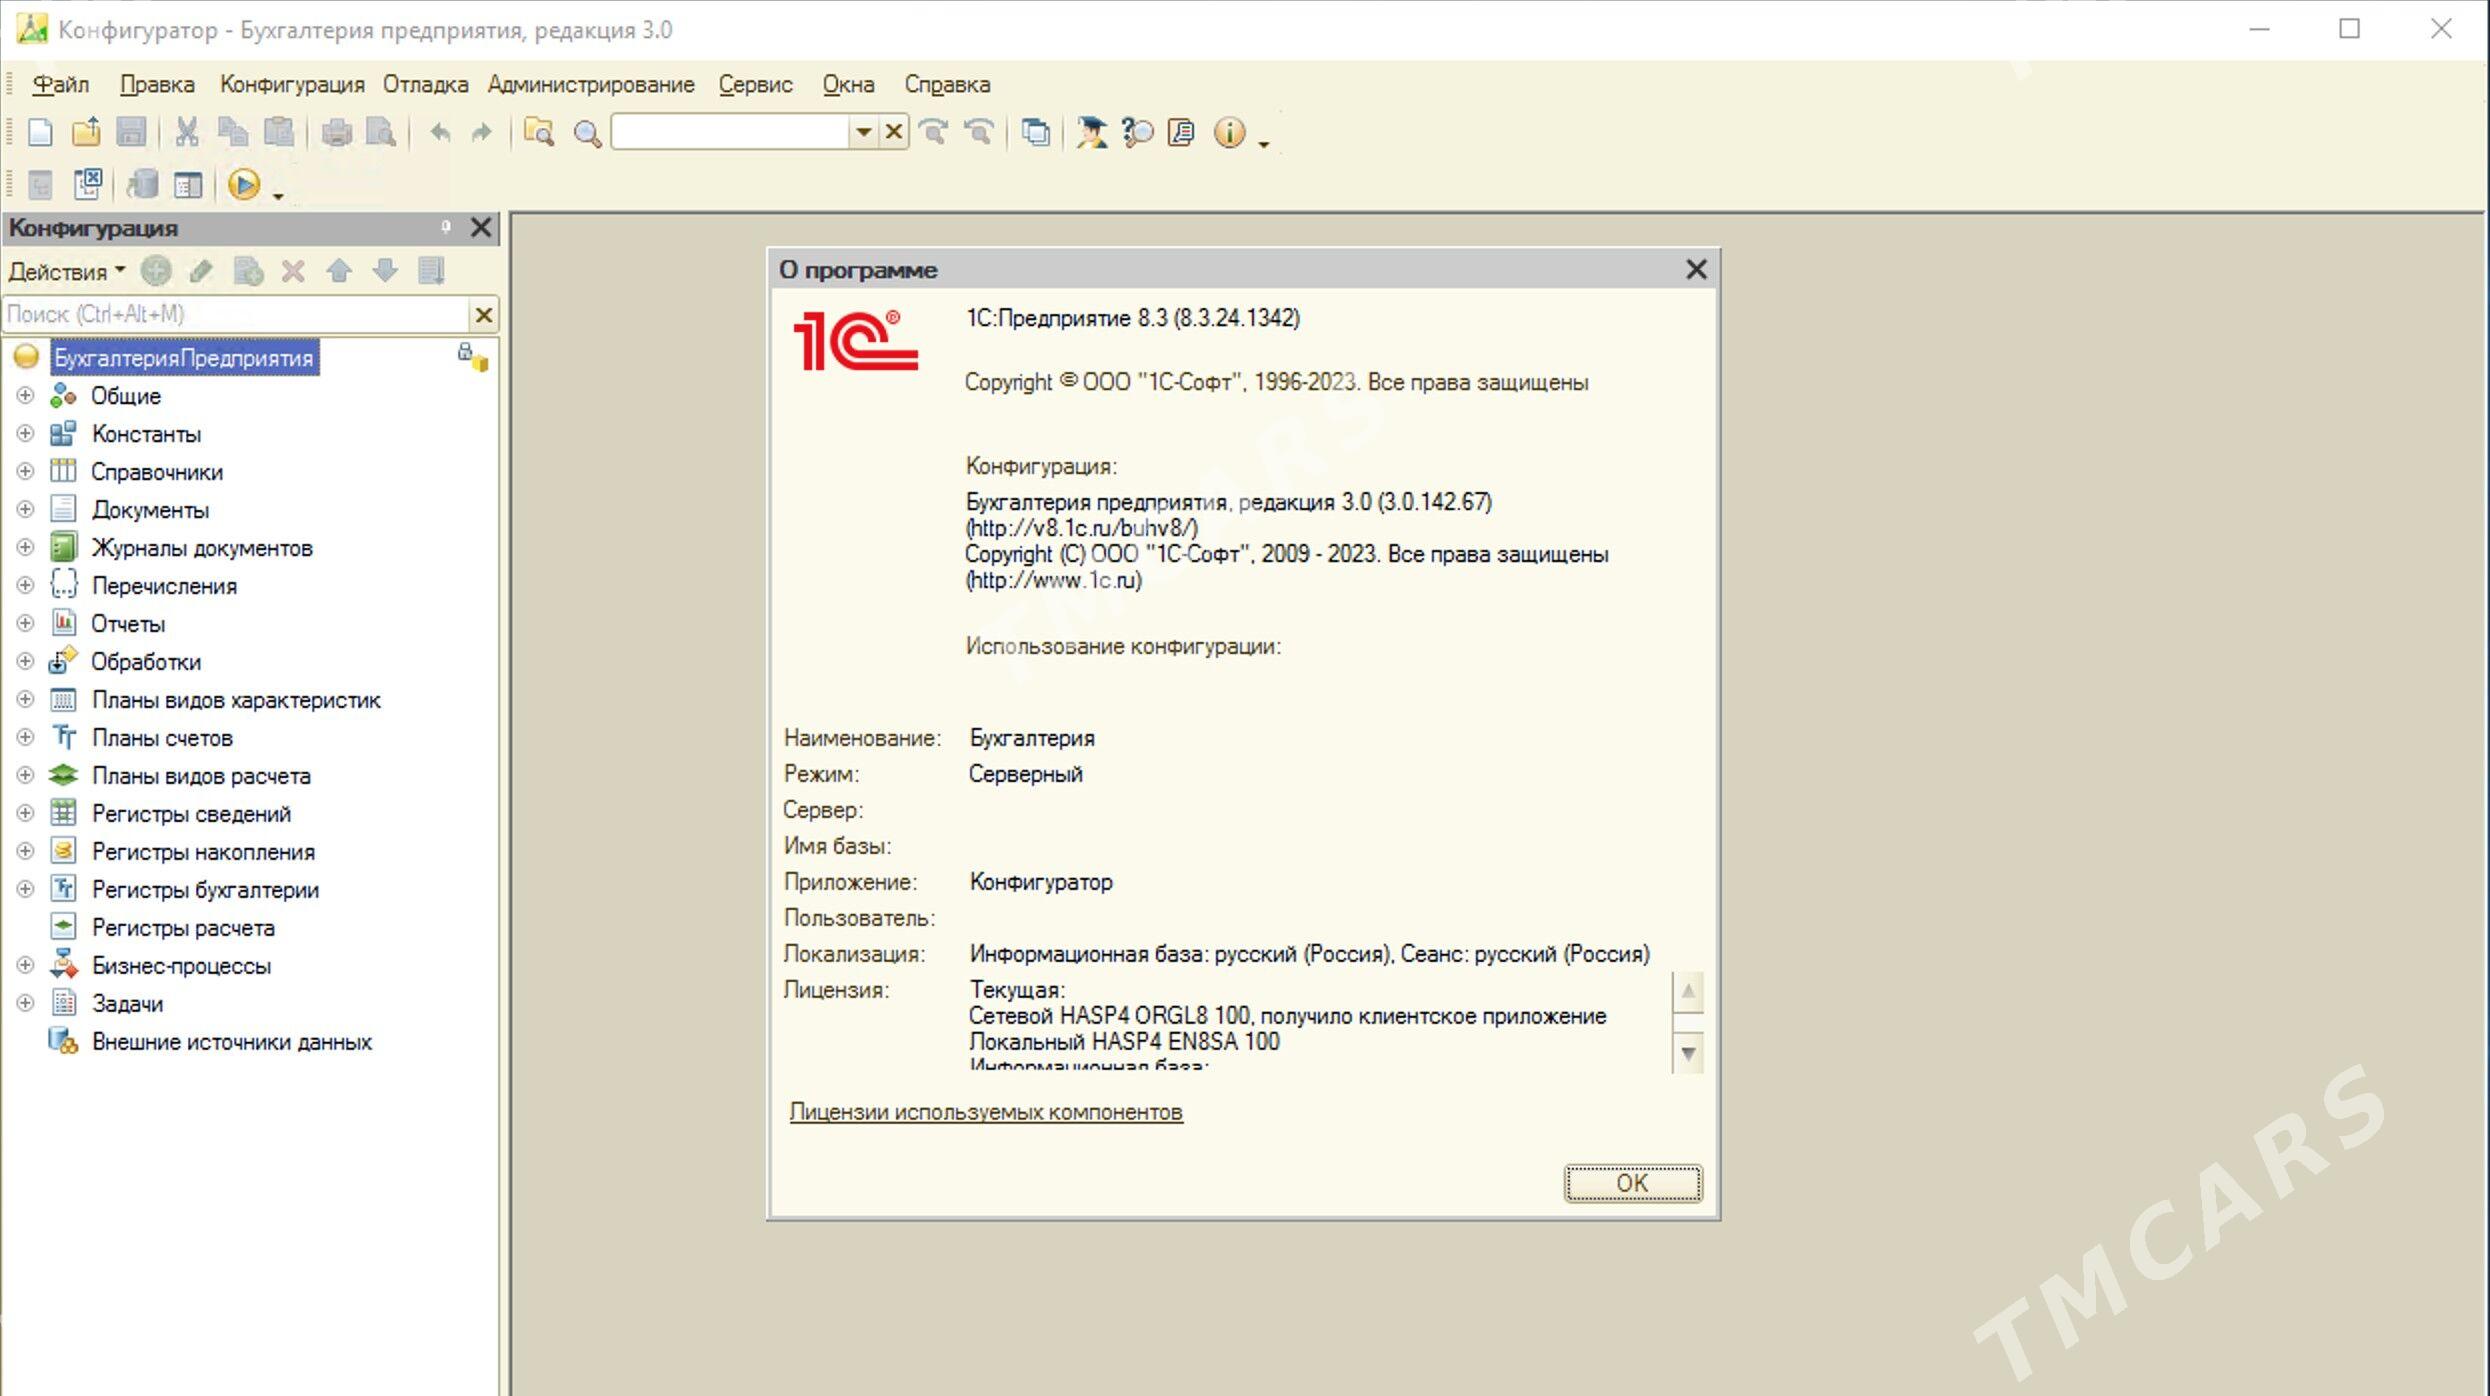
Task: Open the Правка menu
Action: point(157,85)
